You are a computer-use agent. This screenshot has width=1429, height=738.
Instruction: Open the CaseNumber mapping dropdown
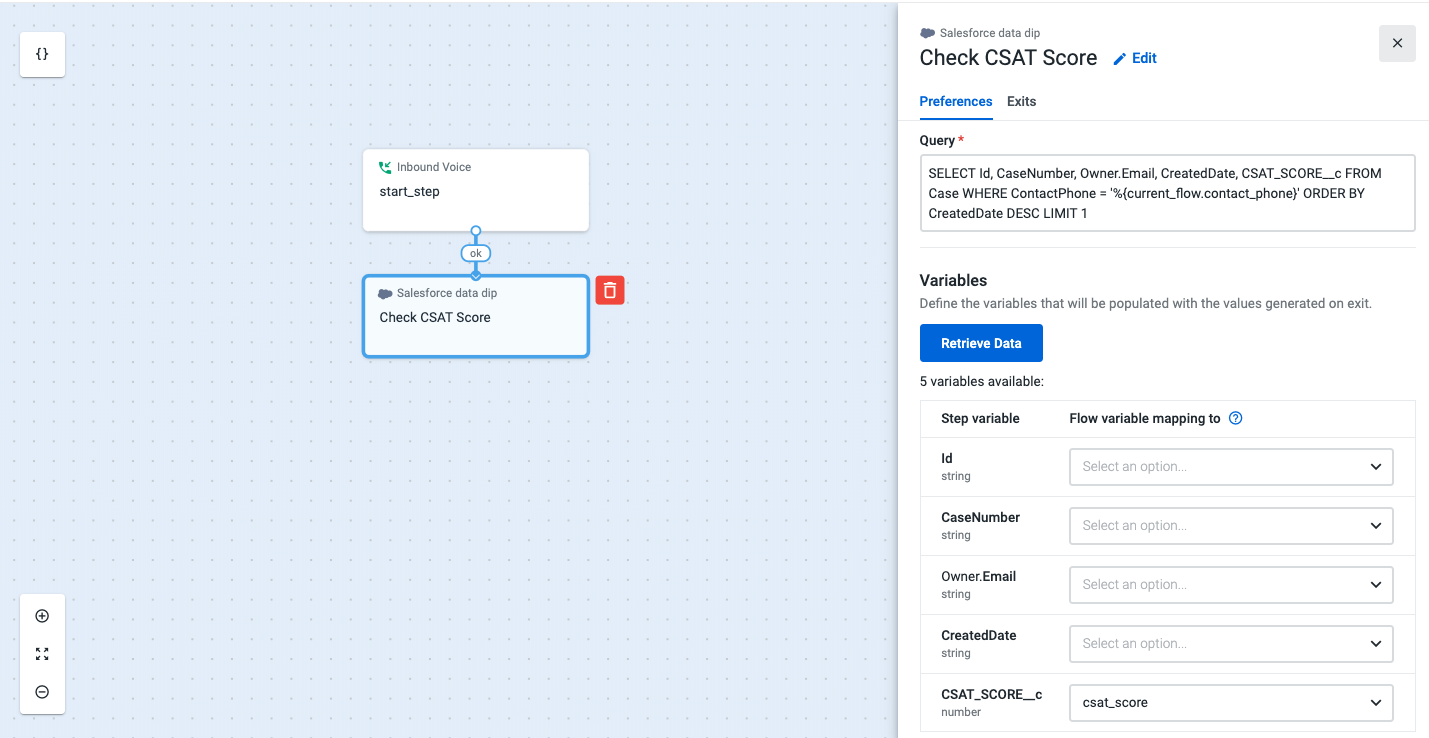pyautogui.click(x=1230, y=525)
